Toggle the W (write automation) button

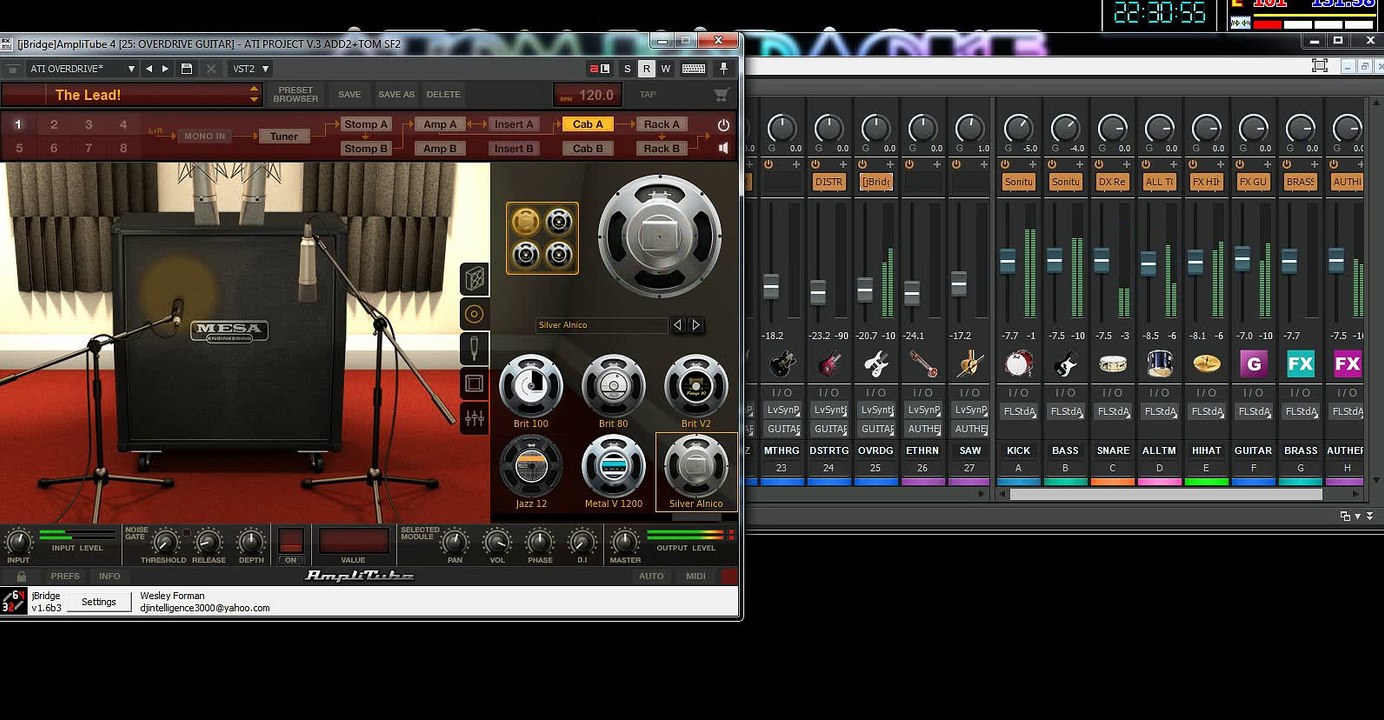(x=665, y=69)
